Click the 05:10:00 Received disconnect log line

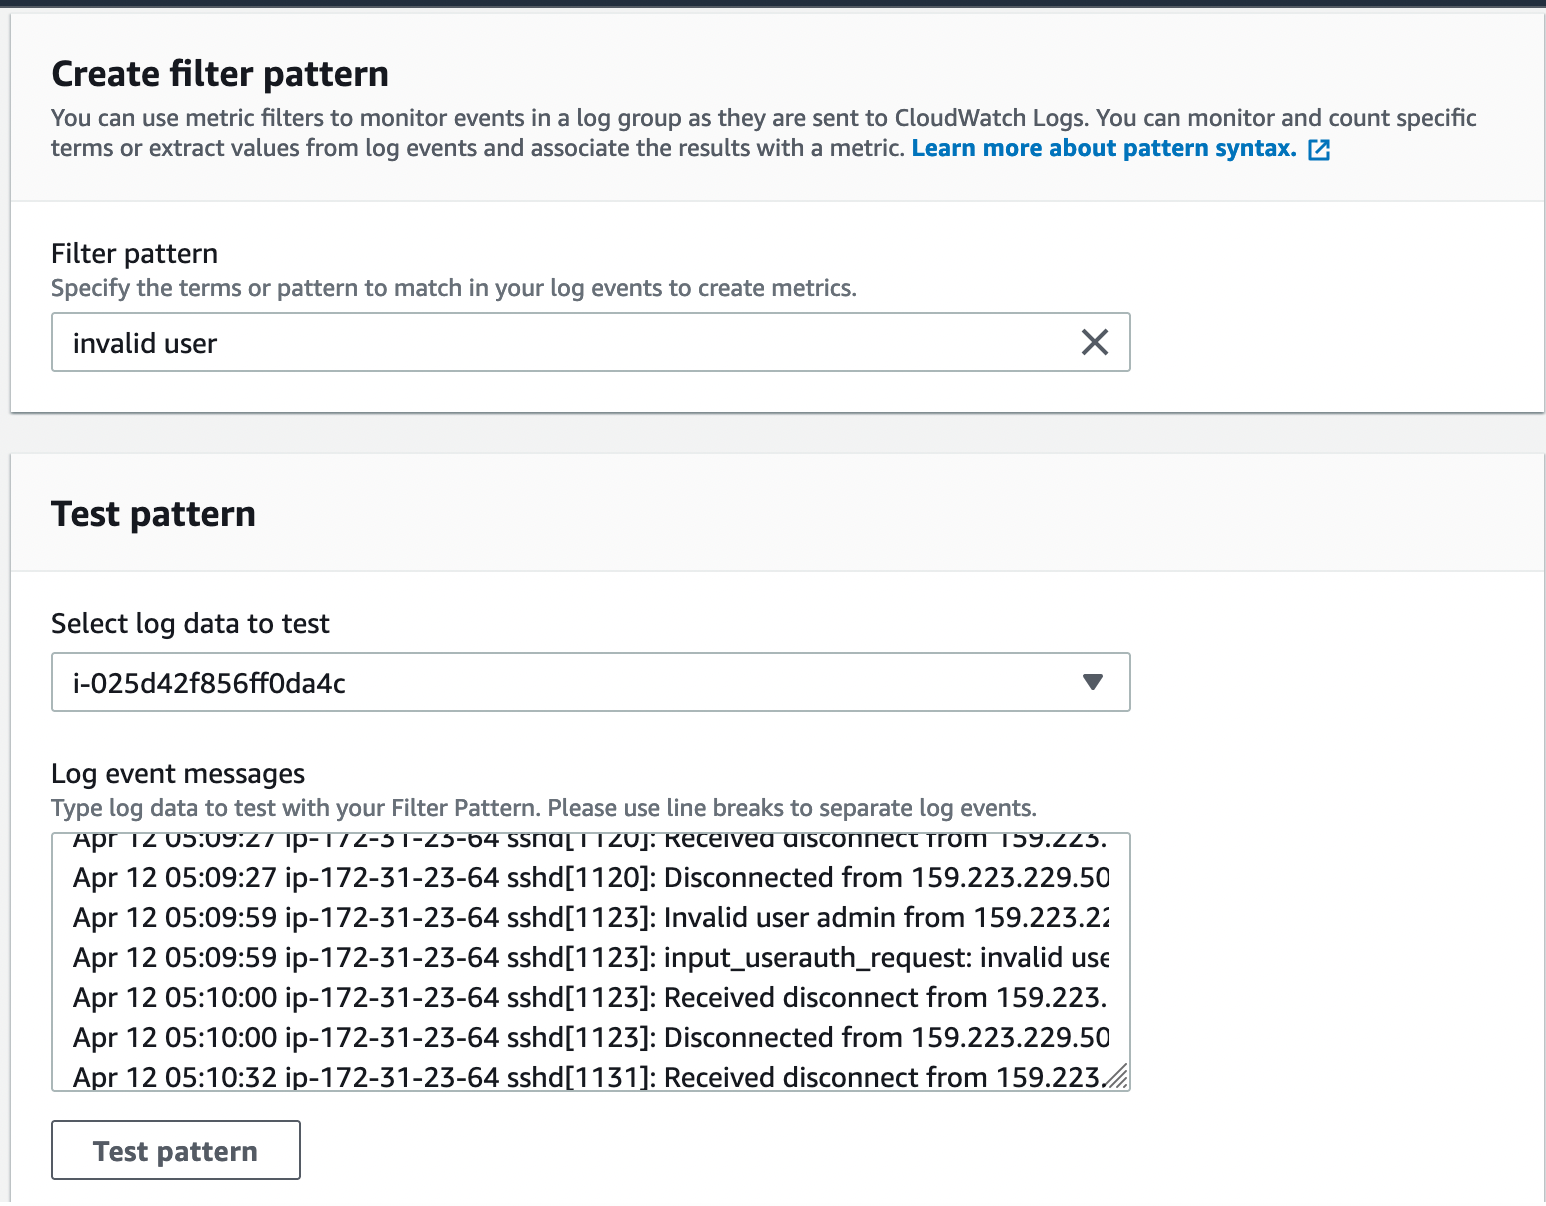590,998
